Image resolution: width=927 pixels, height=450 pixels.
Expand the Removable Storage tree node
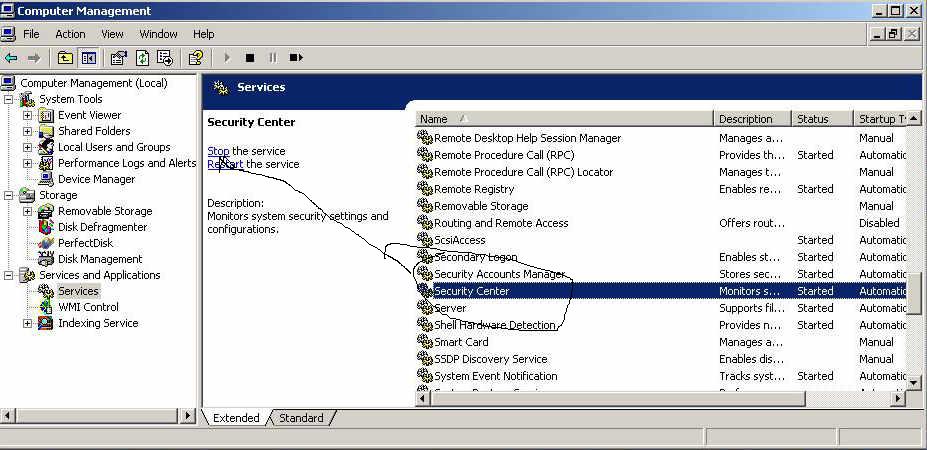click(27, 211)
